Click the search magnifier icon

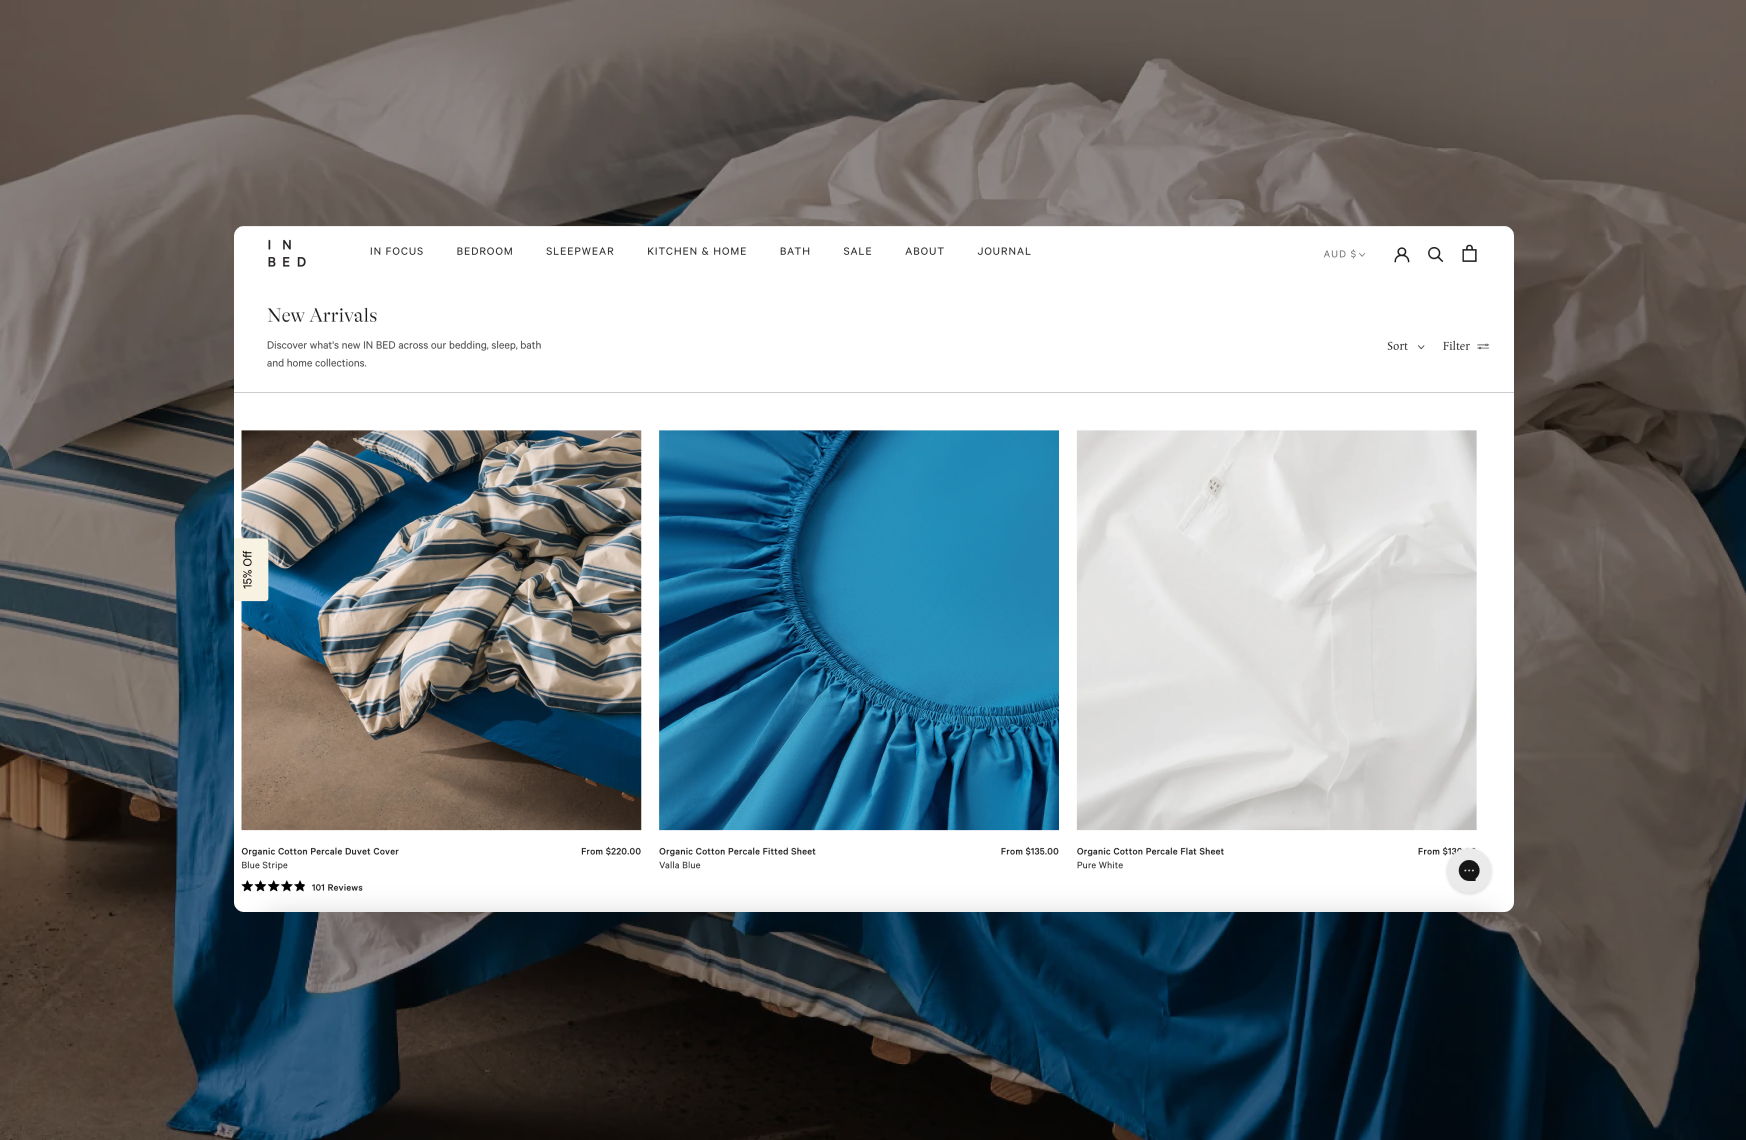pyautogui.click(x=1435, y=254)
